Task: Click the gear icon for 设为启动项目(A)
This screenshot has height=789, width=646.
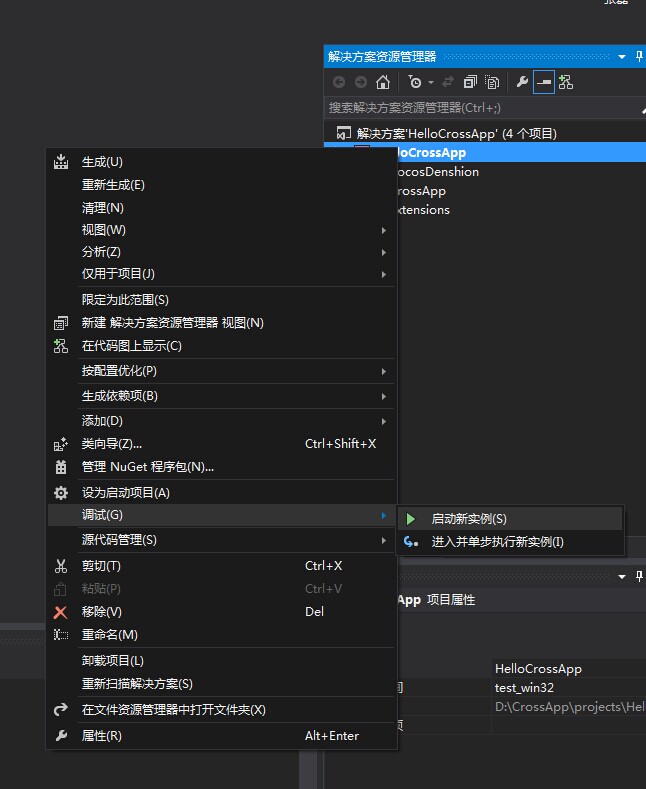Action: click(61, 493)
